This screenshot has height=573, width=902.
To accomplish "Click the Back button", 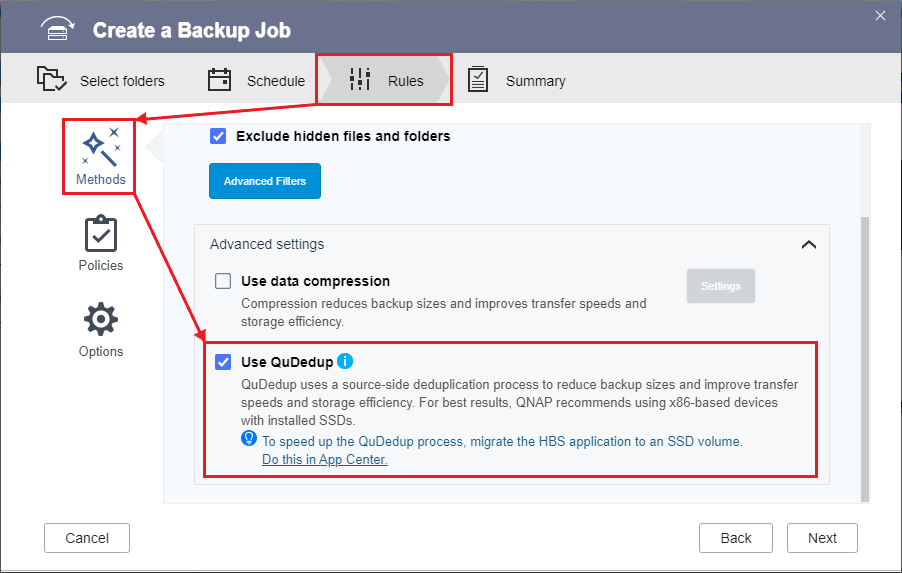I will [736, 538].
